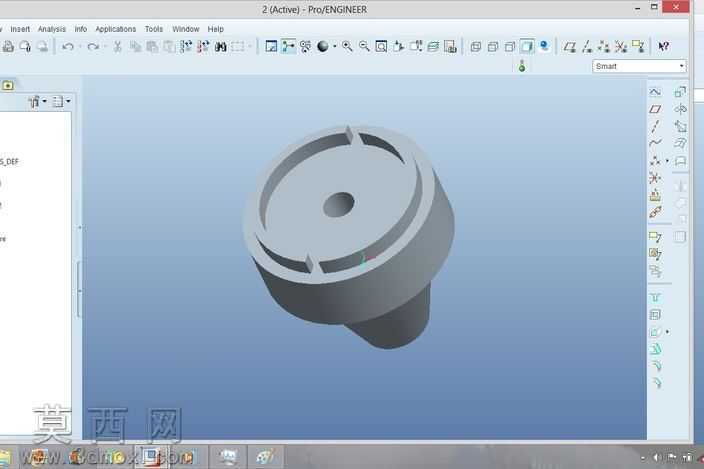
Task: Toggle datum axes display
Action: (587, 46)
